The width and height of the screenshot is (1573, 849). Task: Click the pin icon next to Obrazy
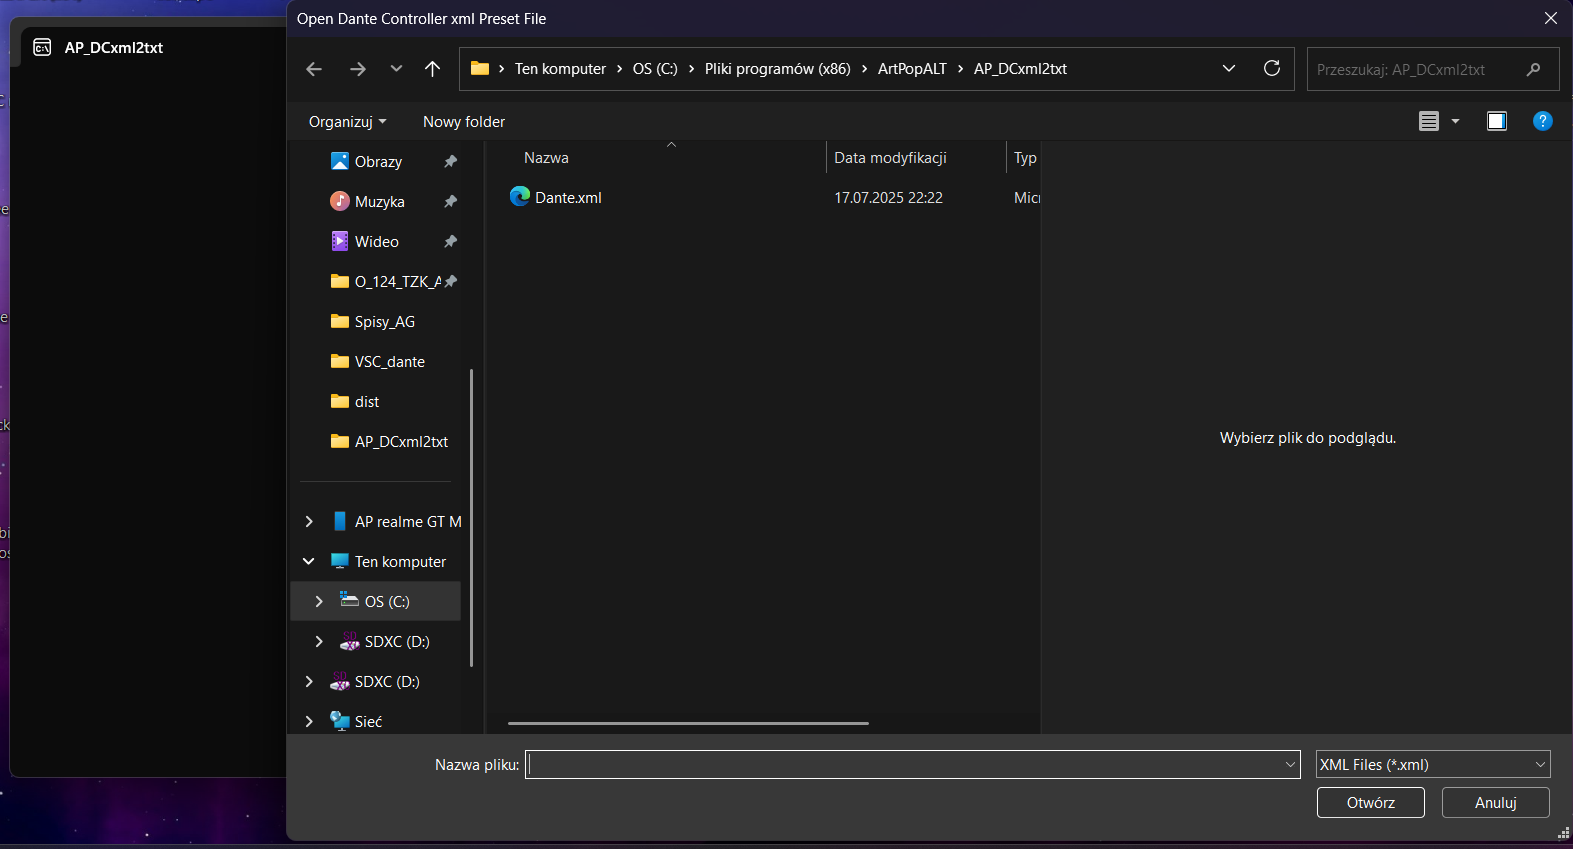tap(450, 161)
